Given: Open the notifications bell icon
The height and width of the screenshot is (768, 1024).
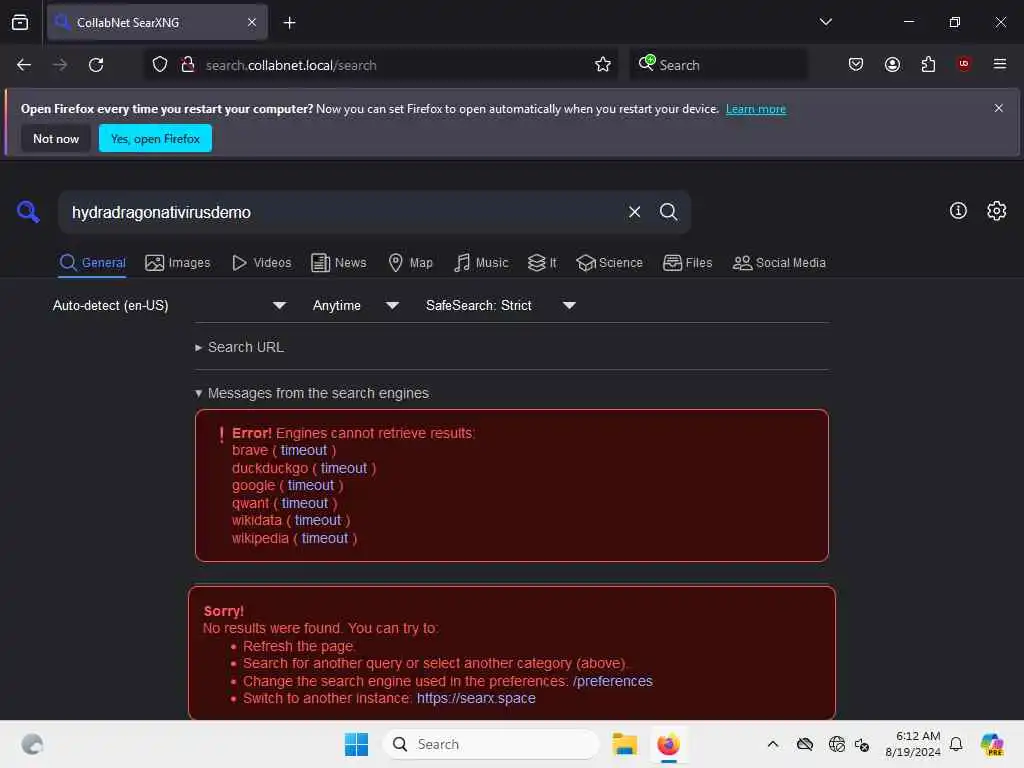Looking at the screenshot, I should (956, 744).
